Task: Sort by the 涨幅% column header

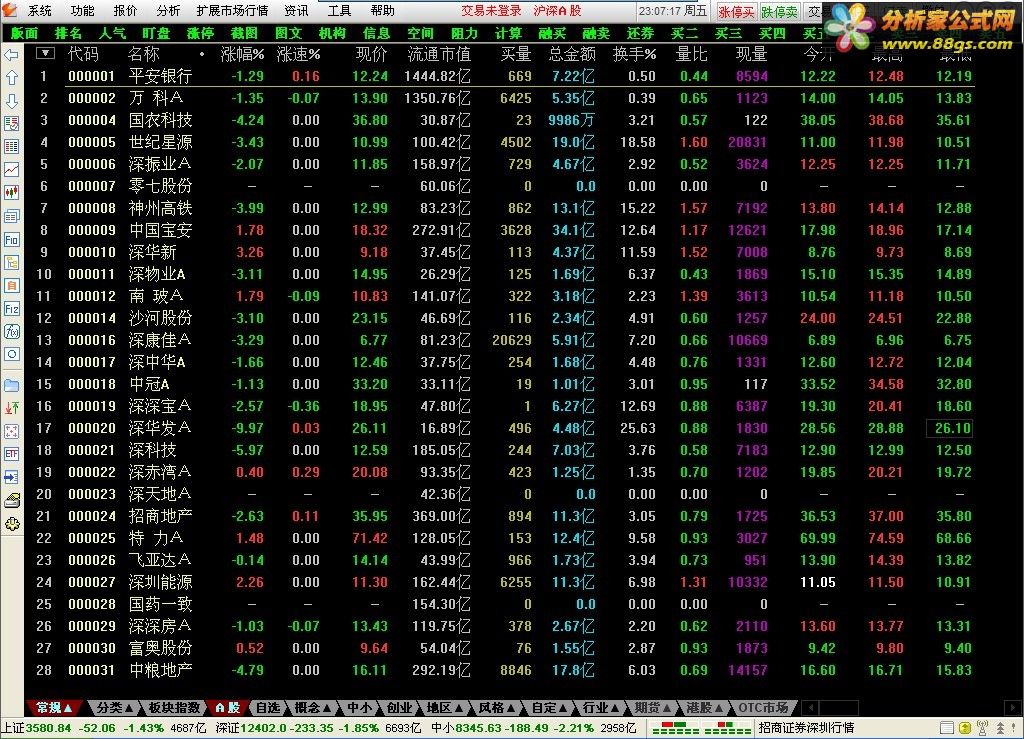Action: (242, 54)
